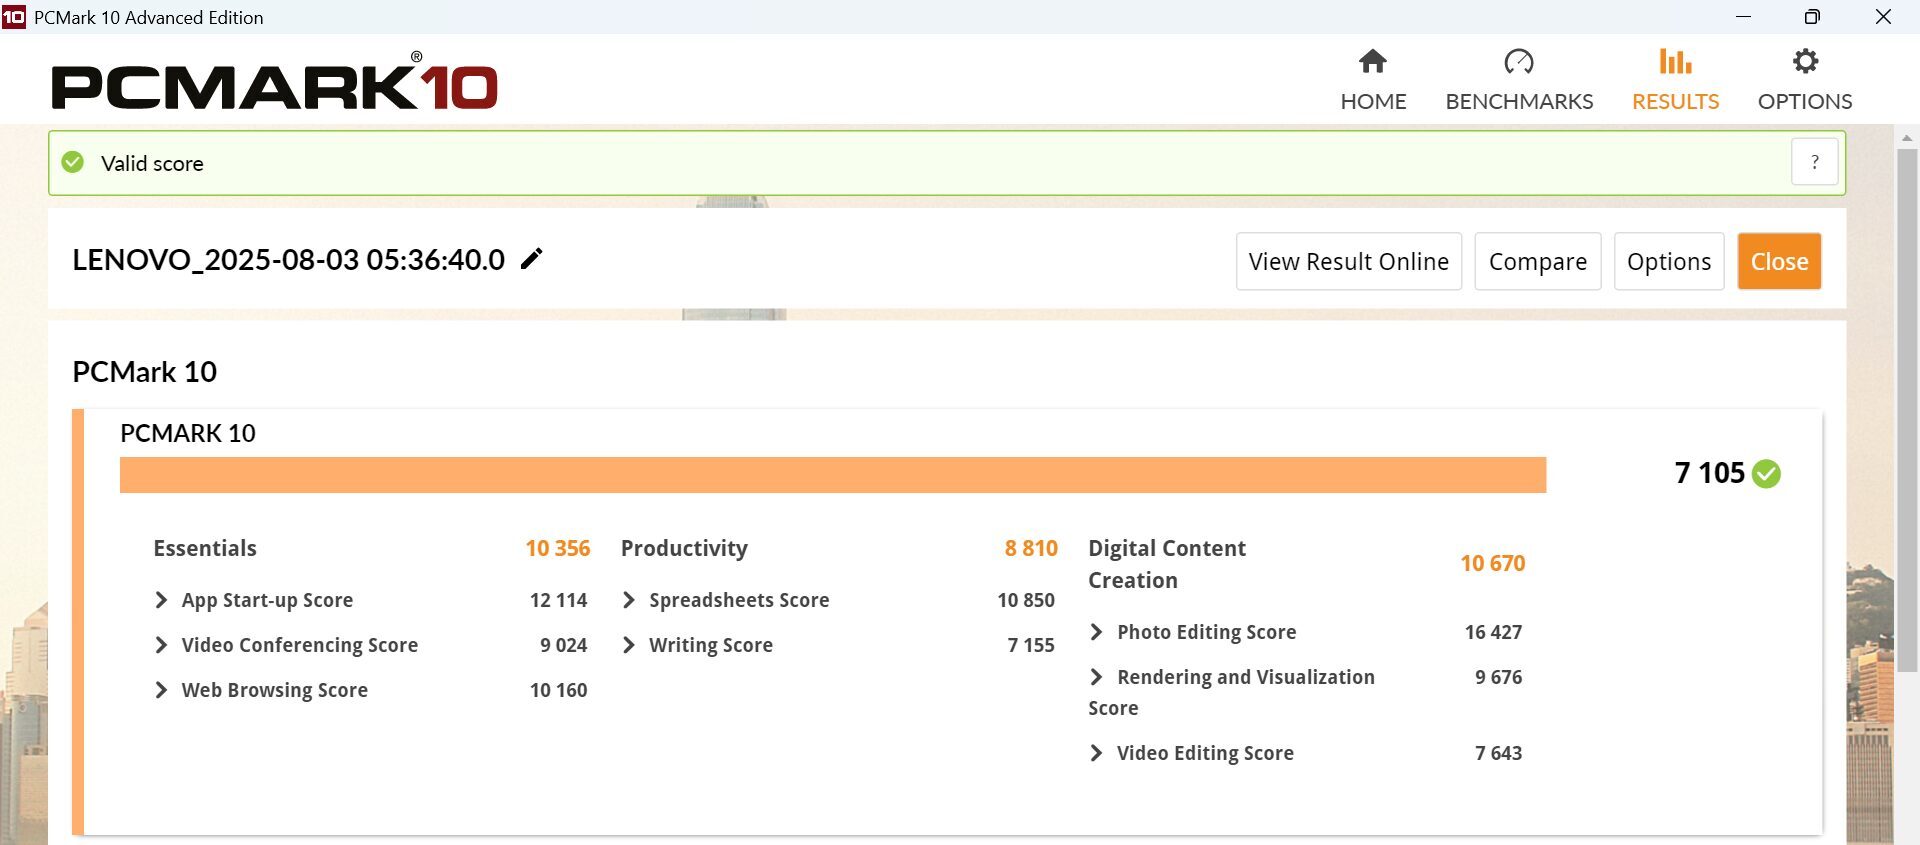Switch to the BENCHMARKS tab
The image size is (1920, 845).
coord(1519,80)
